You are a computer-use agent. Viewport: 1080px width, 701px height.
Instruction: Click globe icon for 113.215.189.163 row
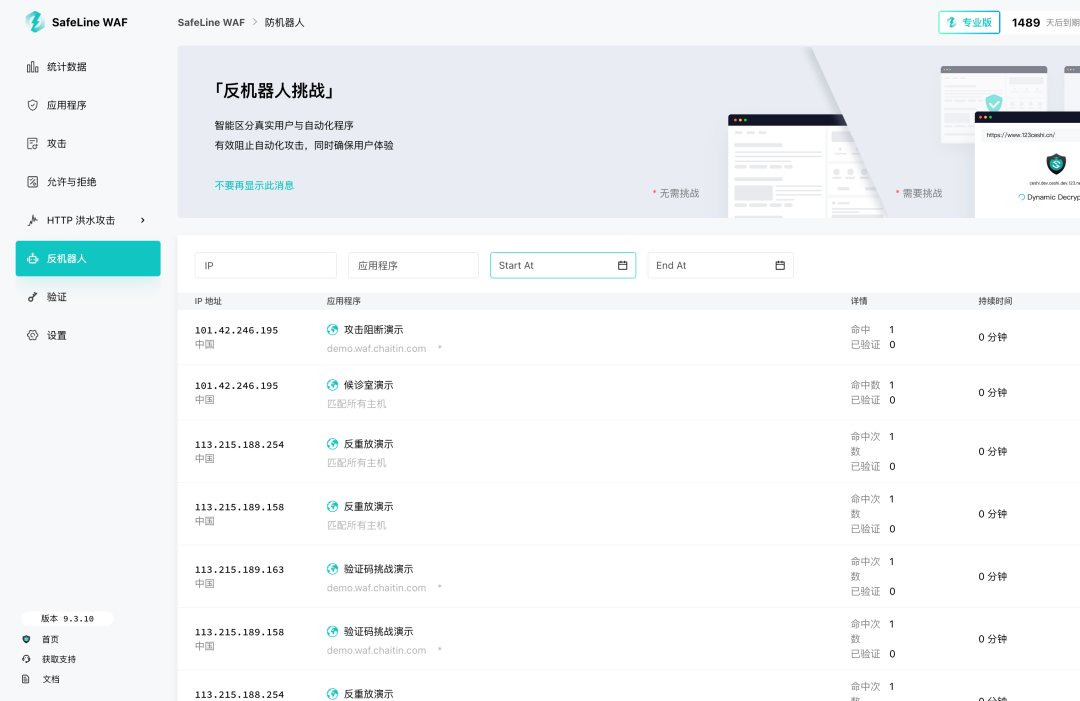(333, 569)
